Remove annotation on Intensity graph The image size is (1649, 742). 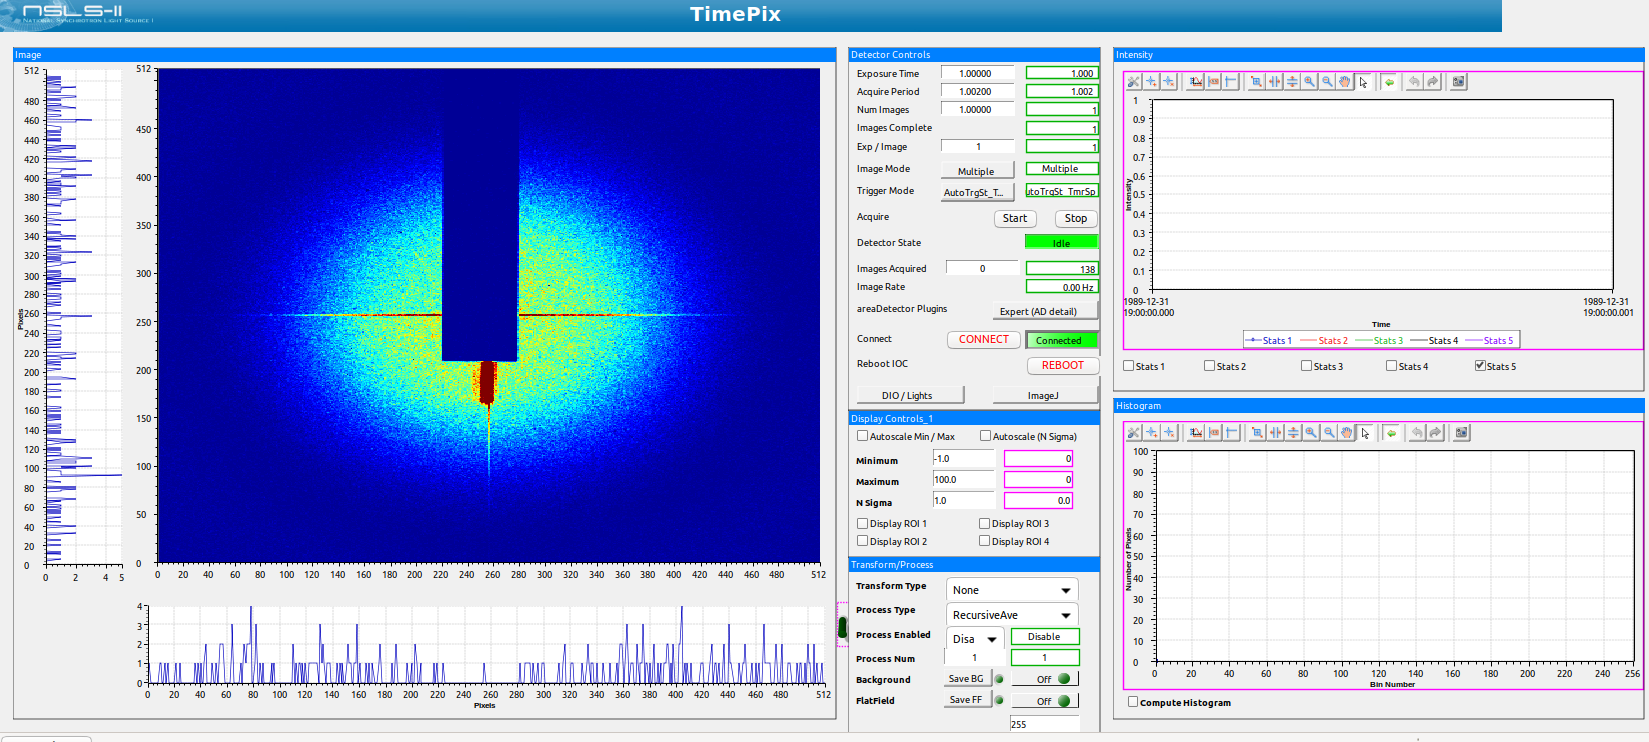tap(1169, 82)
